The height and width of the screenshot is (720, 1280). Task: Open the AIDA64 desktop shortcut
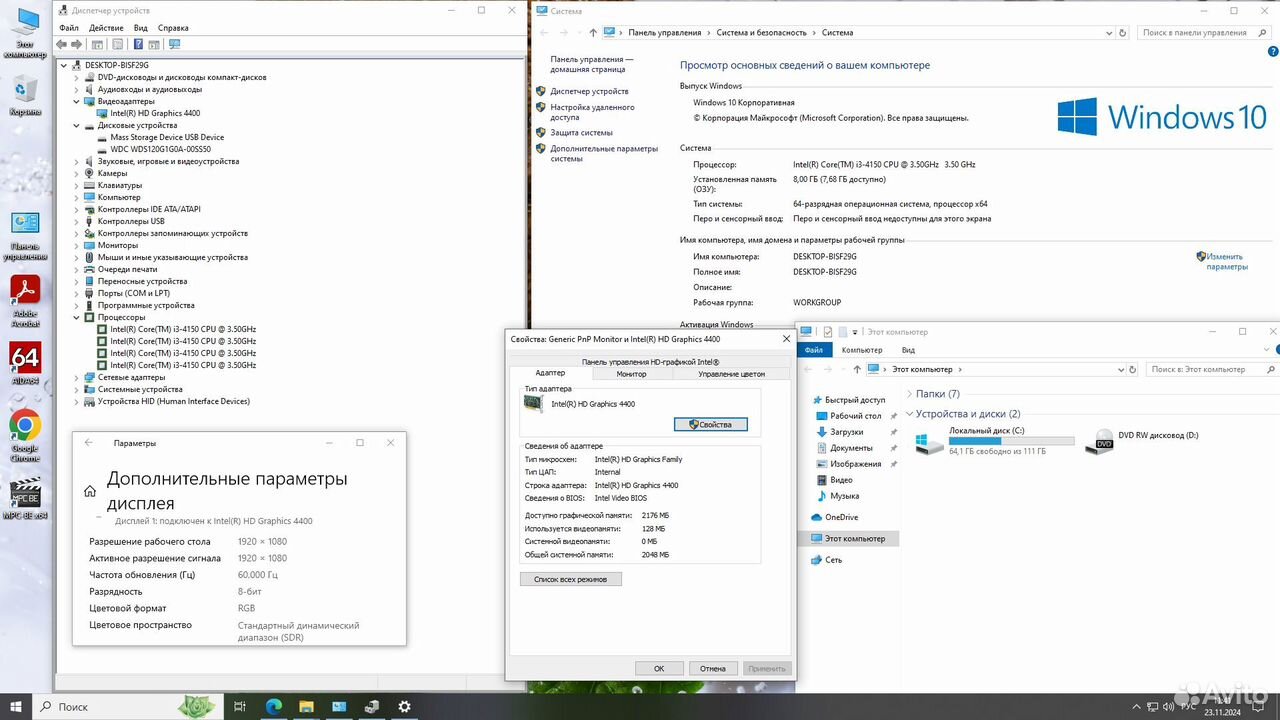pos(25,365)
